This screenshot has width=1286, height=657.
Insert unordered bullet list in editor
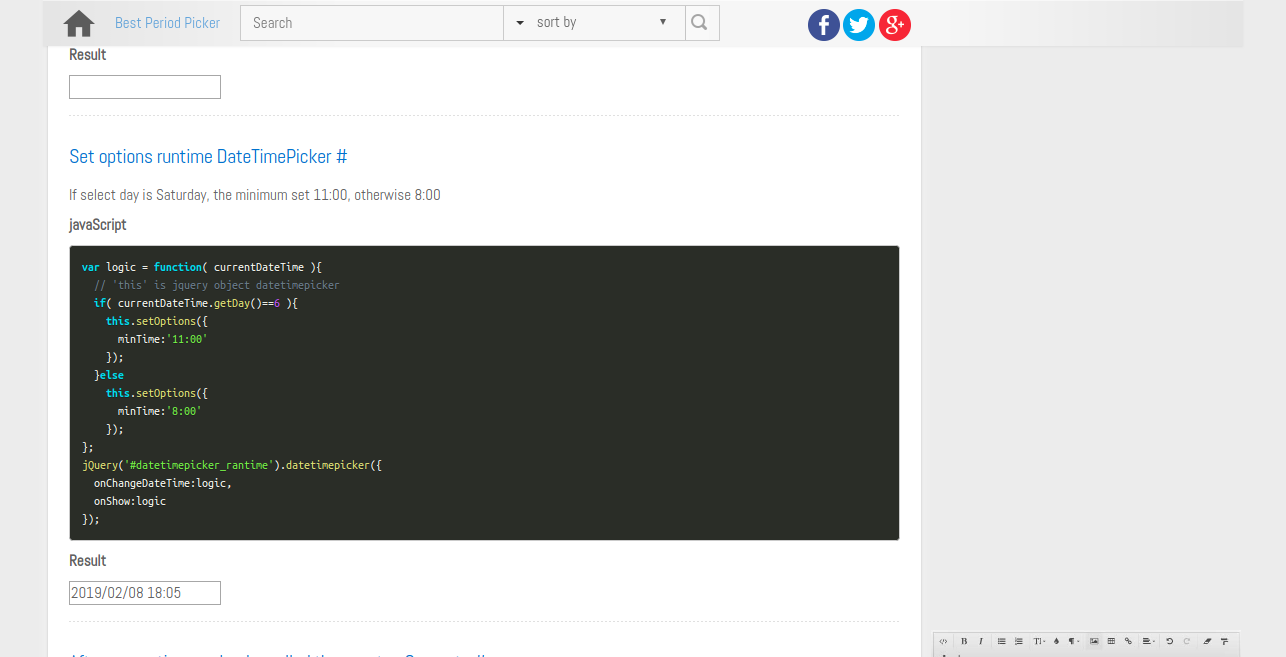pos(1002,641)
